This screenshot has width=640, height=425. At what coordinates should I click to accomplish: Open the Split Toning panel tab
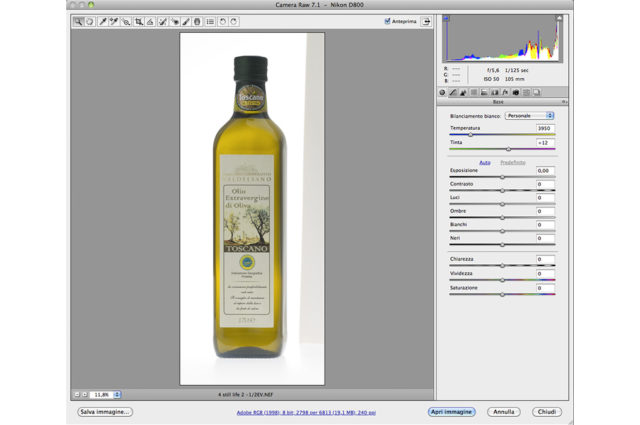click(x=484, y=93)
